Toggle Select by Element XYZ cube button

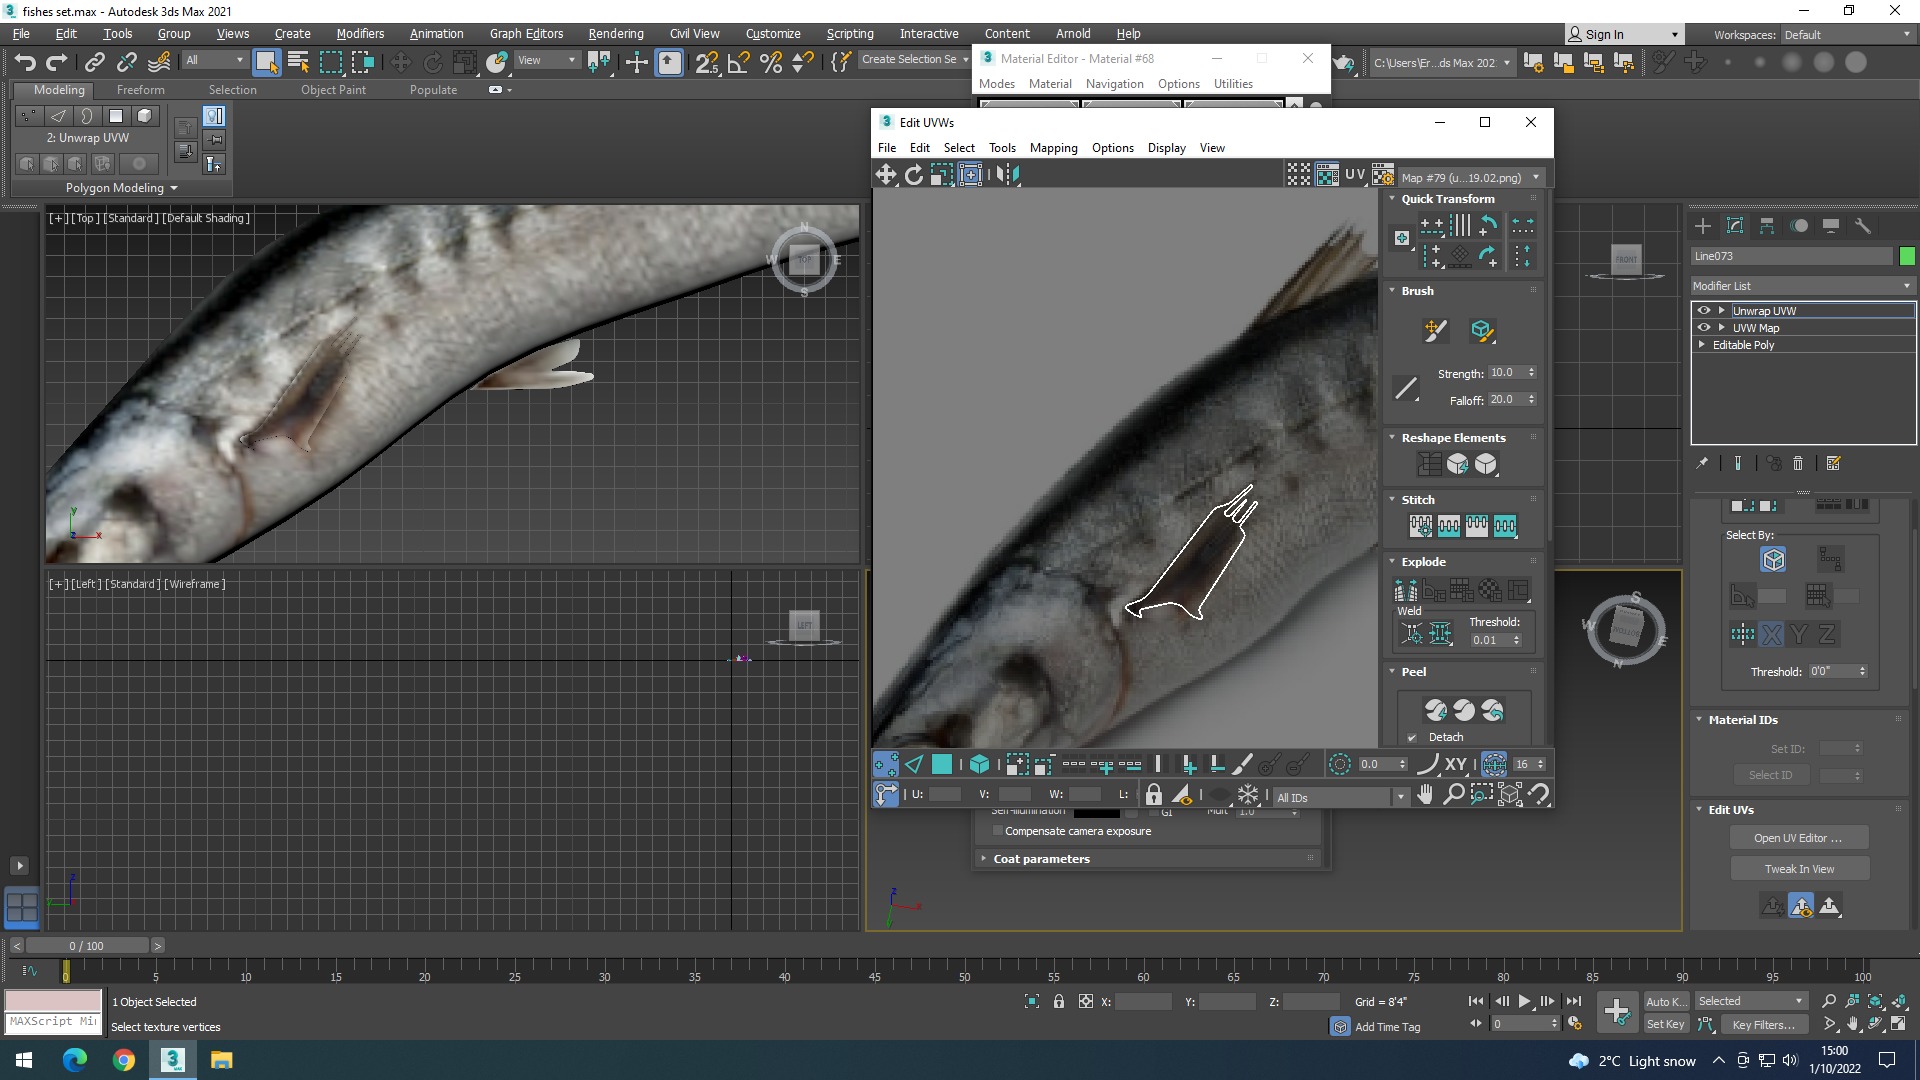coord(1773,560)
